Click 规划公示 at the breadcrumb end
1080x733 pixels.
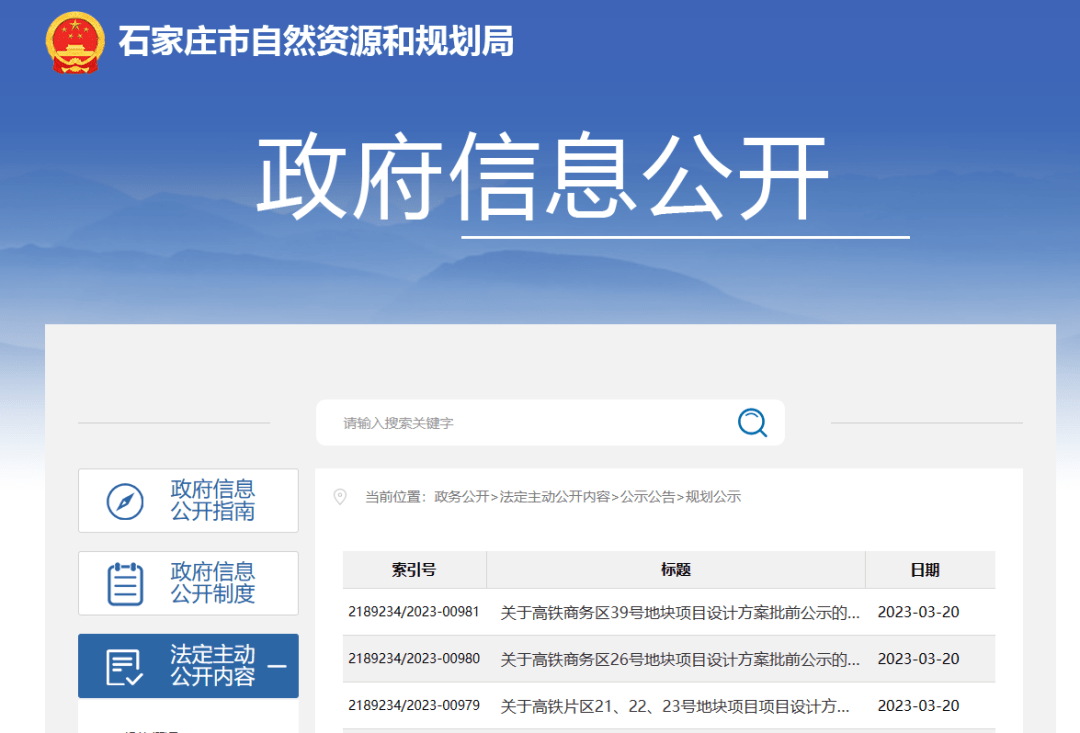(713, 497)
